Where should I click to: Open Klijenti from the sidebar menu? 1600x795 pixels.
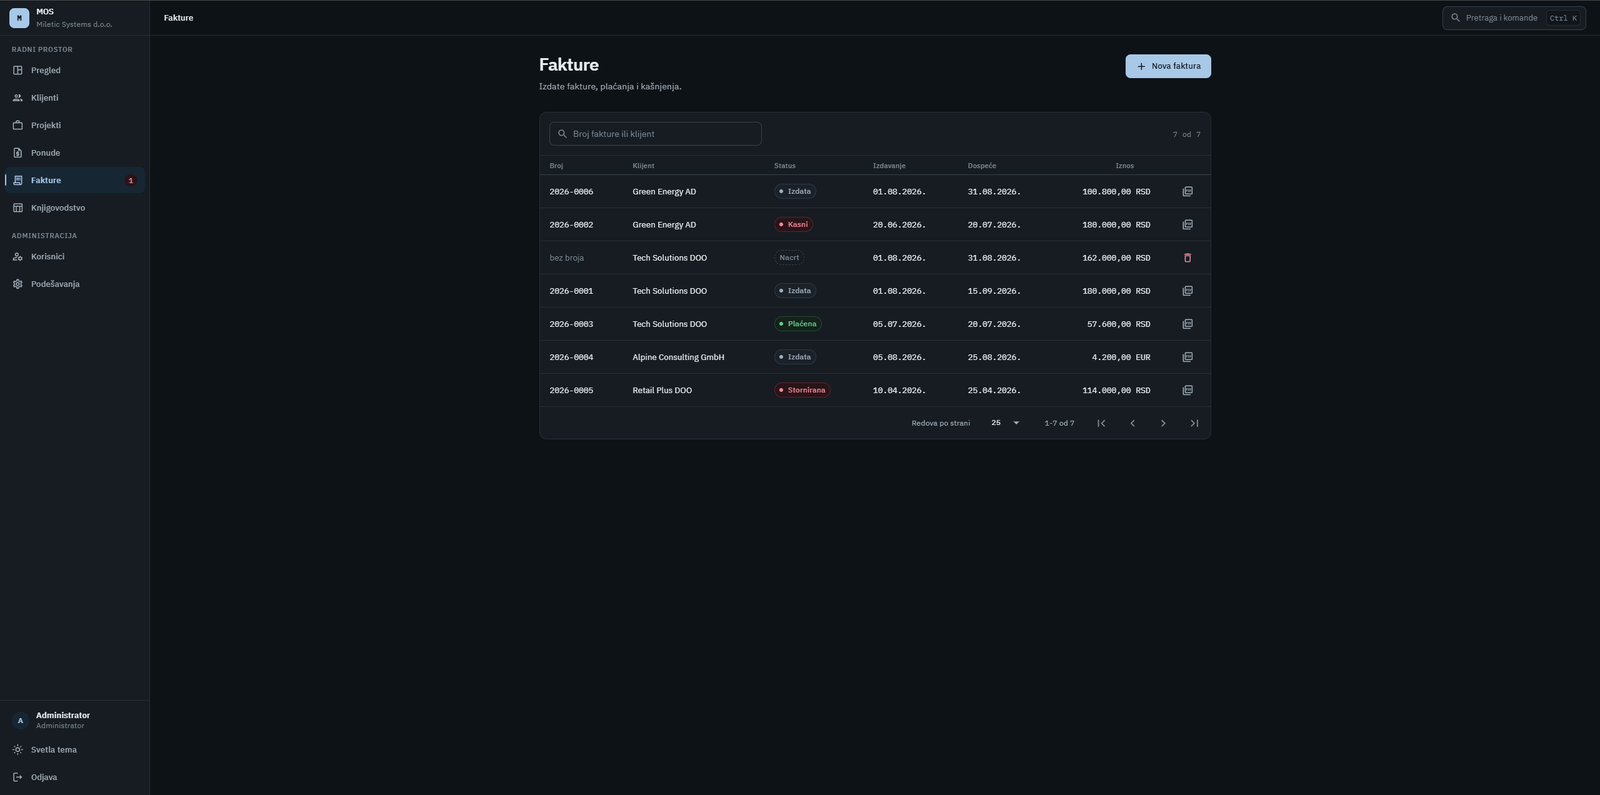[x=75, y=98]
